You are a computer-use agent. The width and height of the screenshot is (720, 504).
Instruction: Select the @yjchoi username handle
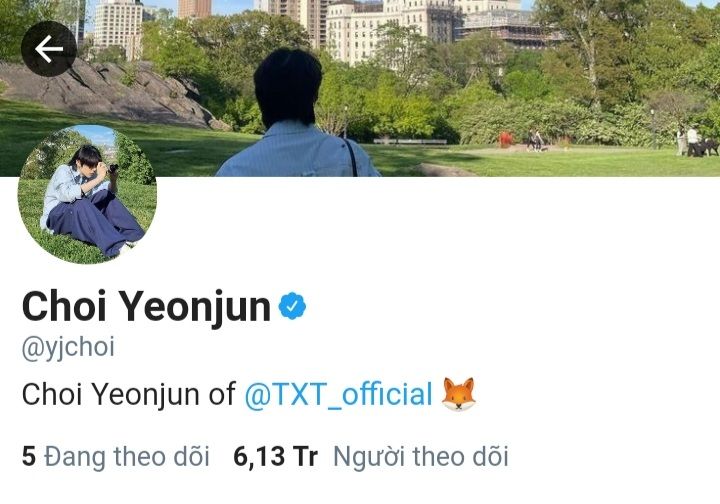tap(68, 347)
